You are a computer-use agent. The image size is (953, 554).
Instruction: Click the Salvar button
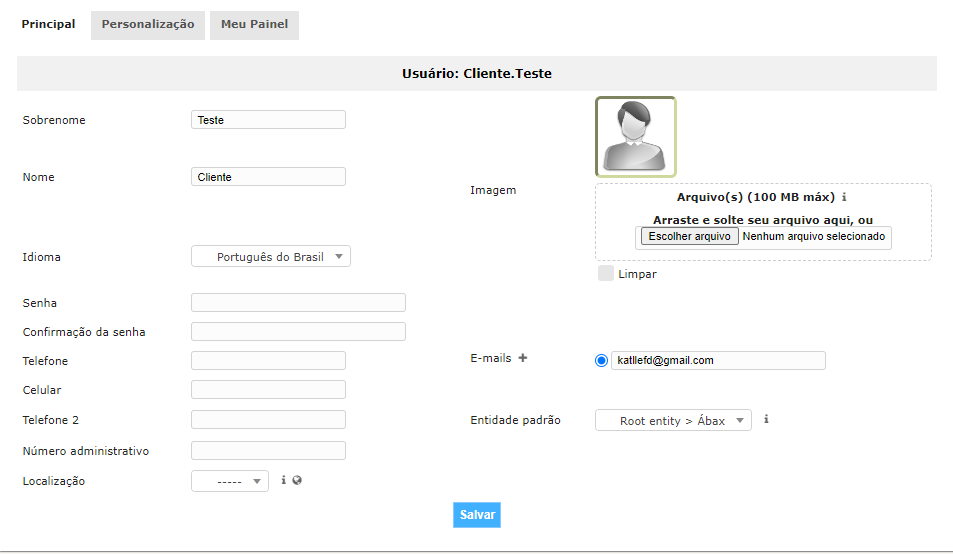point(477,515)
